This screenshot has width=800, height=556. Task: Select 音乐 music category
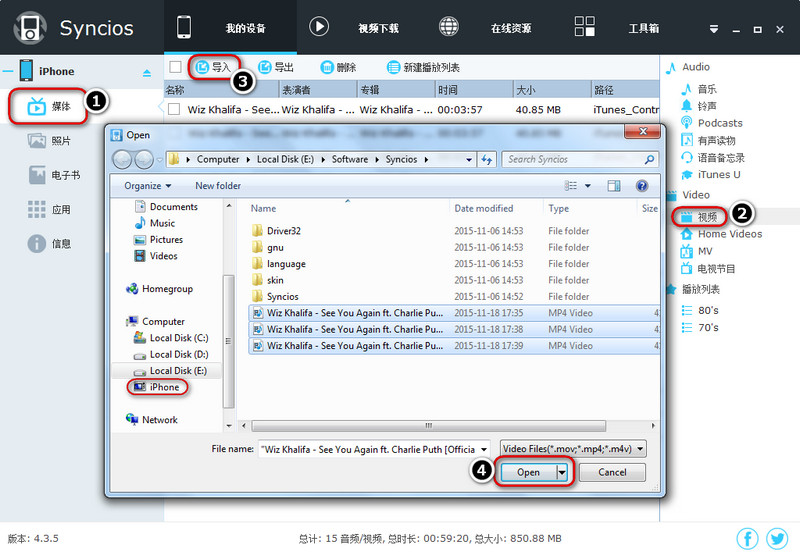pyautogui.click(x=699, y=89)
